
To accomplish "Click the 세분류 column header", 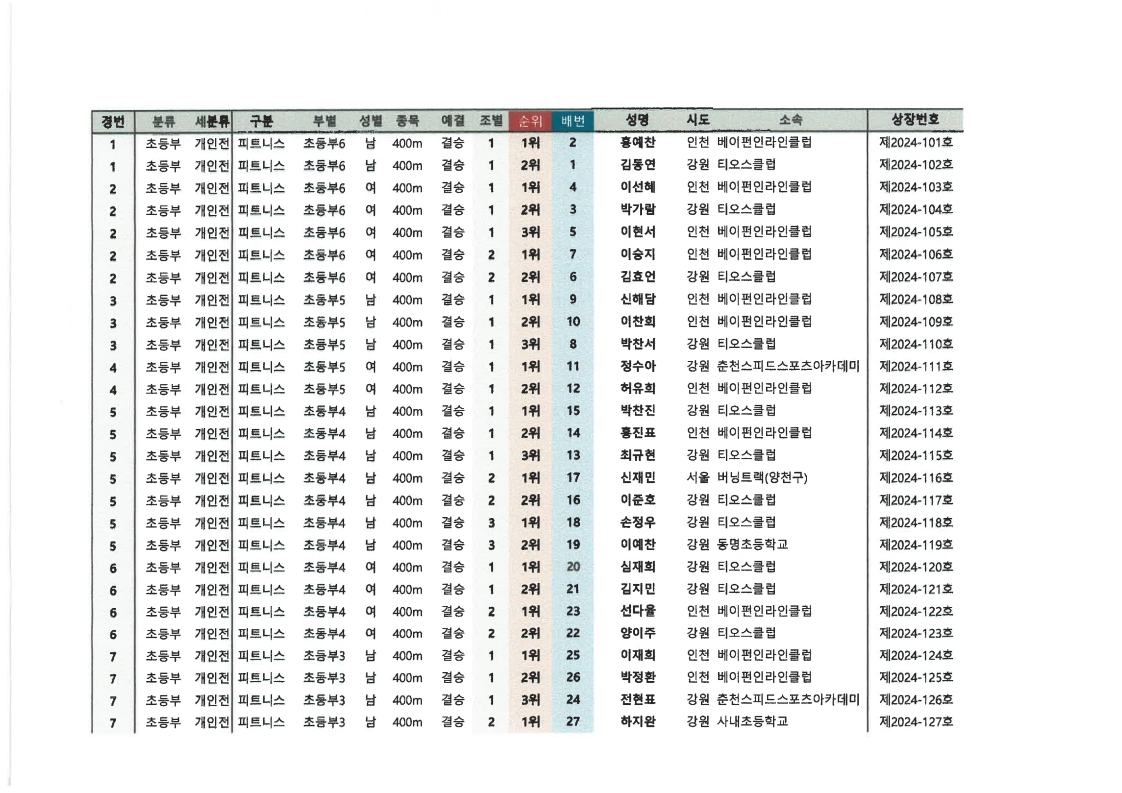I will 212,122.
